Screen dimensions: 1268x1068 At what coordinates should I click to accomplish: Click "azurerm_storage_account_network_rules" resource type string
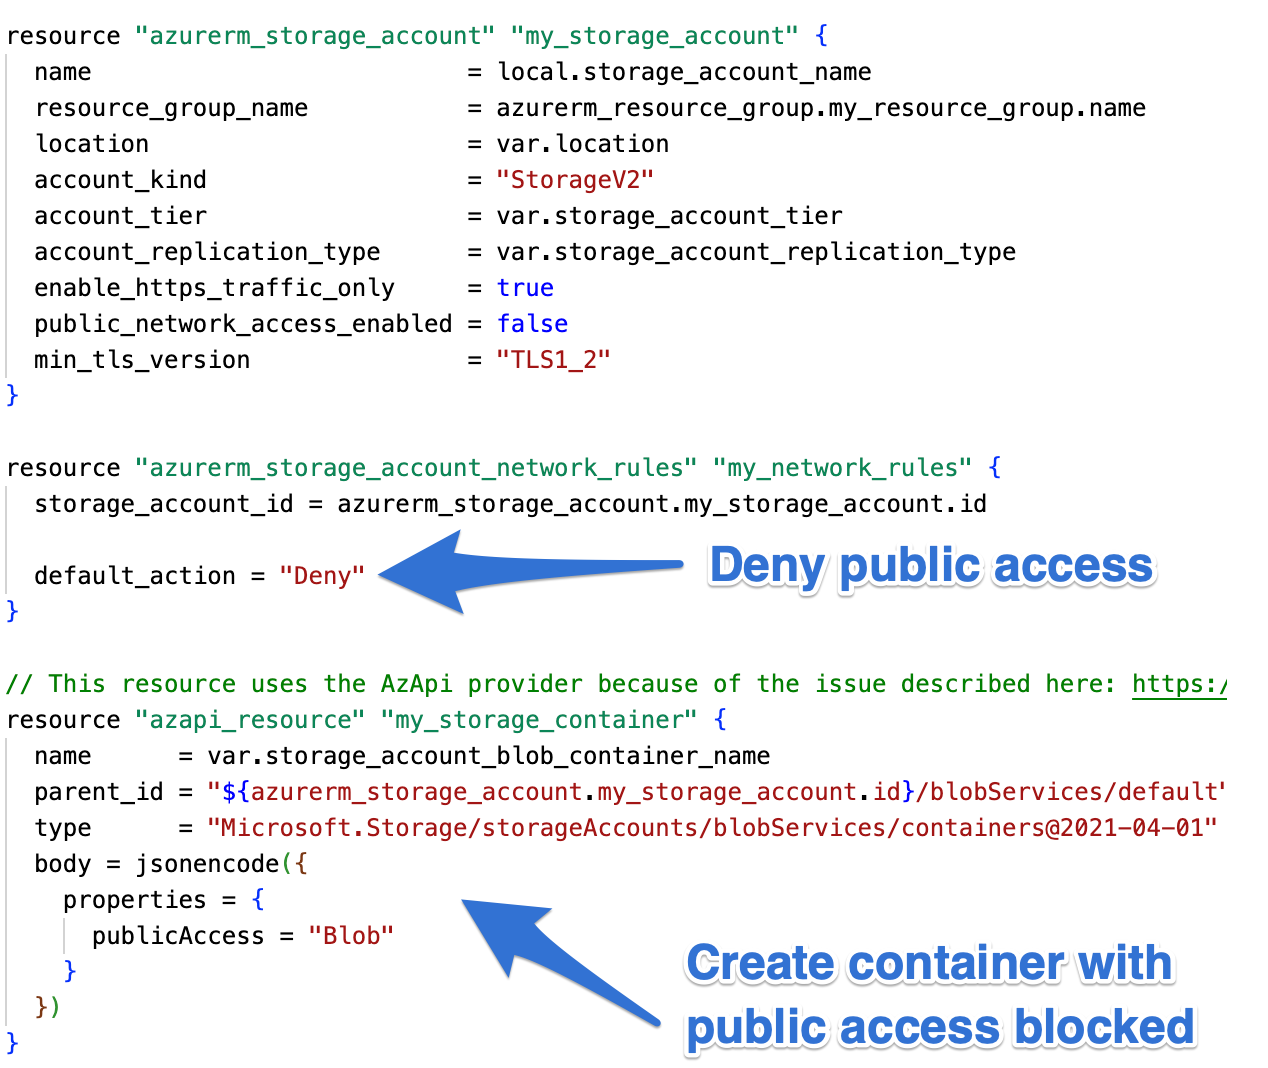click(x=416, y=468)
